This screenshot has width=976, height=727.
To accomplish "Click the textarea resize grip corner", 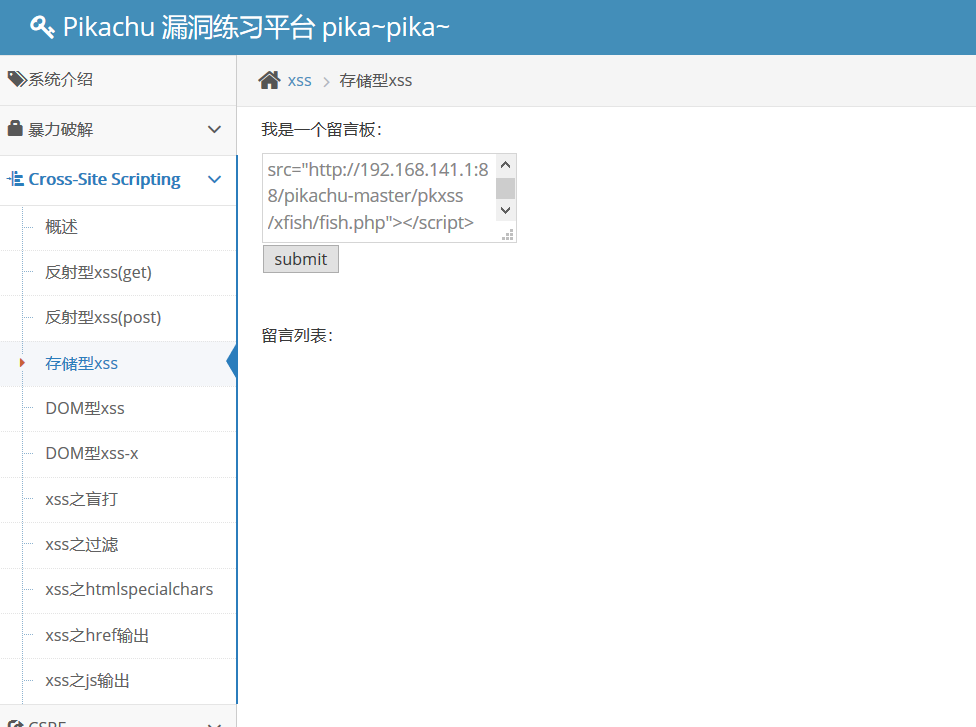I will pyautogui.click(x=508, y=235).
